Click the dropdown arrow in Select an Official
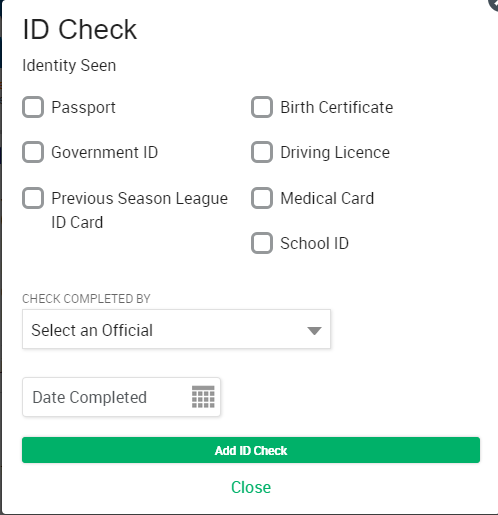The image size is (498, 515). pyautogui.click(x=314, y=331)
